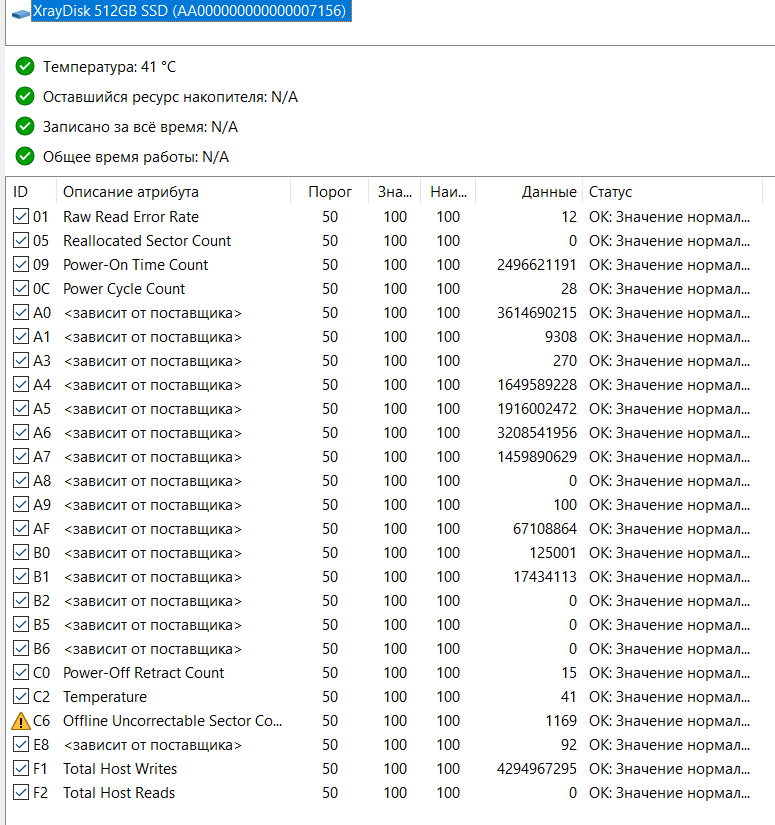Toggle checkbox for C2 Temperature

tap(21, 697)
